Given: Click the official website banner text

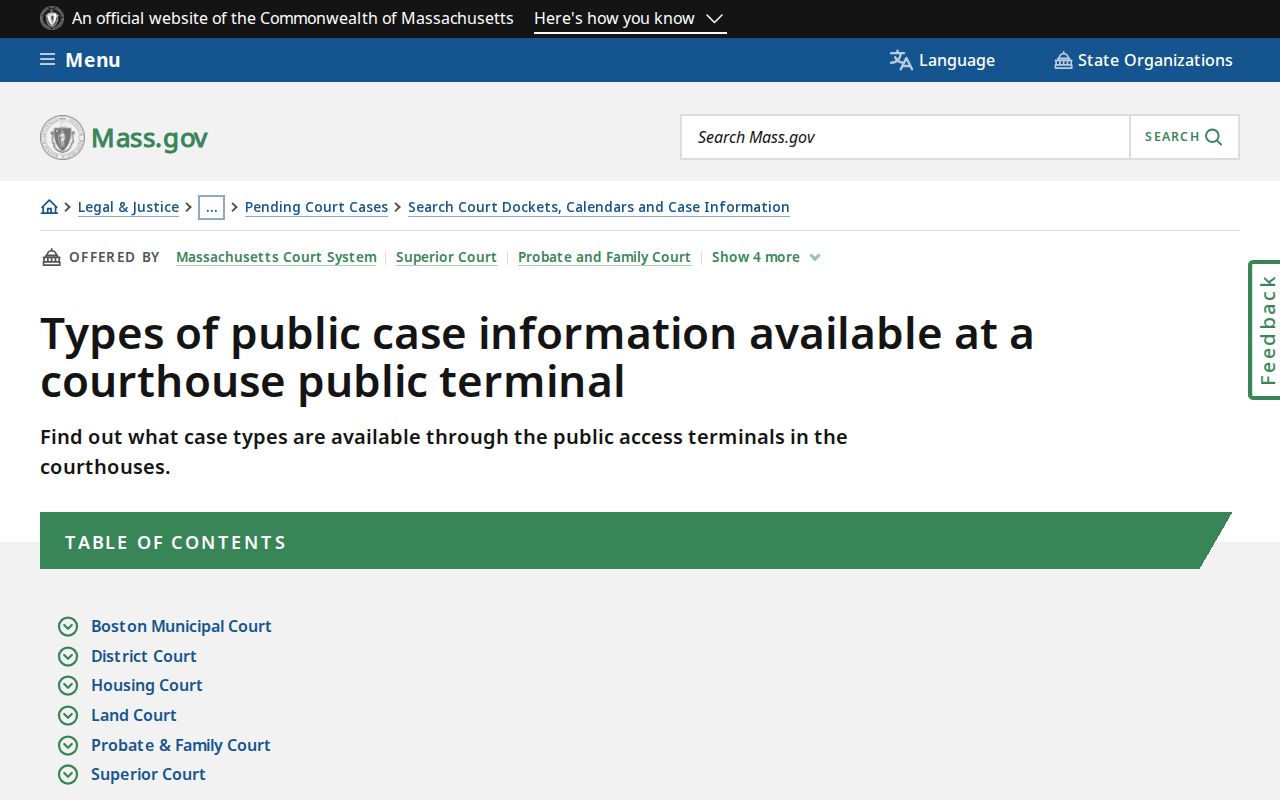Looking at the screenshot, I should (x=293, y=18).
